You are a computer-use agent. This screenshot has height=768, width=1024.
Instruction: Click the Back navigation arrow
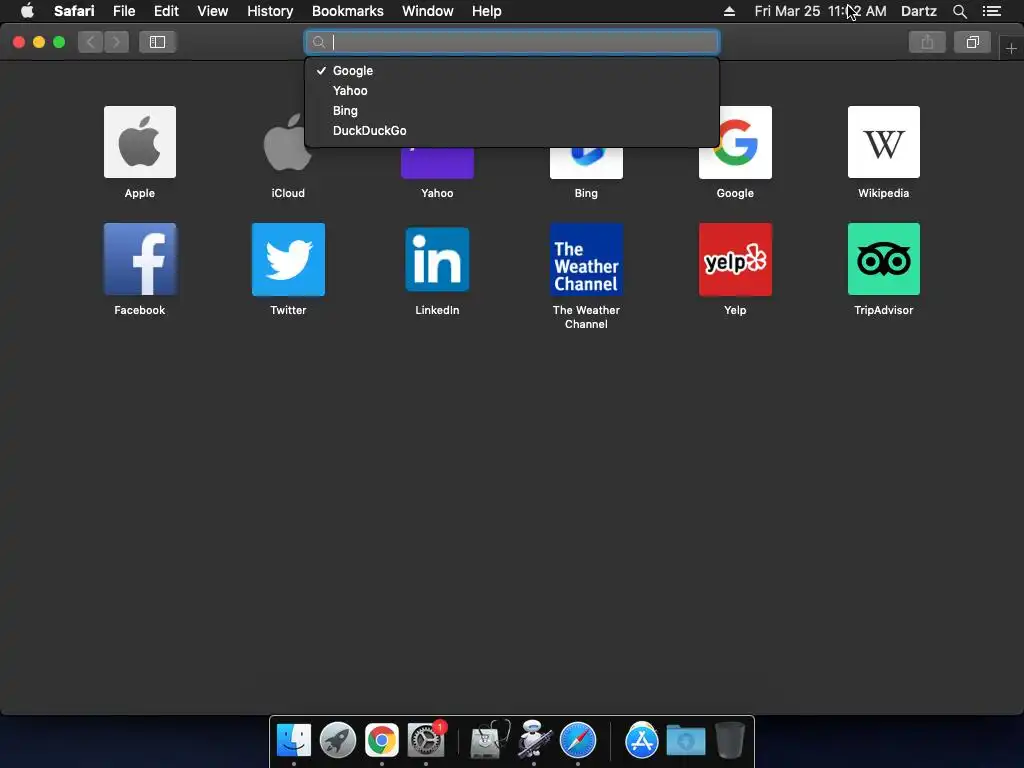pyautogui.click(x=91, y=42)
